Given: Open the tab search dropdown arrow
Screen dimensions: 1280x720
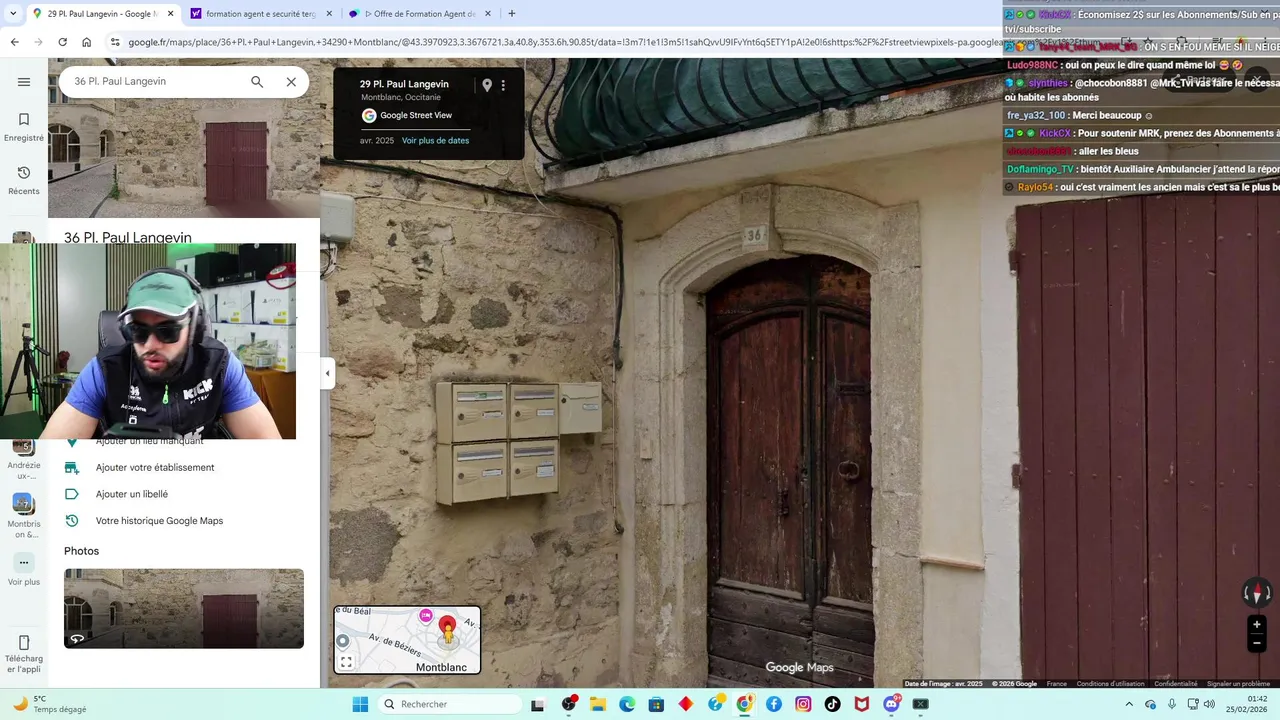Looking at the screenshot, I should (12, 14).
